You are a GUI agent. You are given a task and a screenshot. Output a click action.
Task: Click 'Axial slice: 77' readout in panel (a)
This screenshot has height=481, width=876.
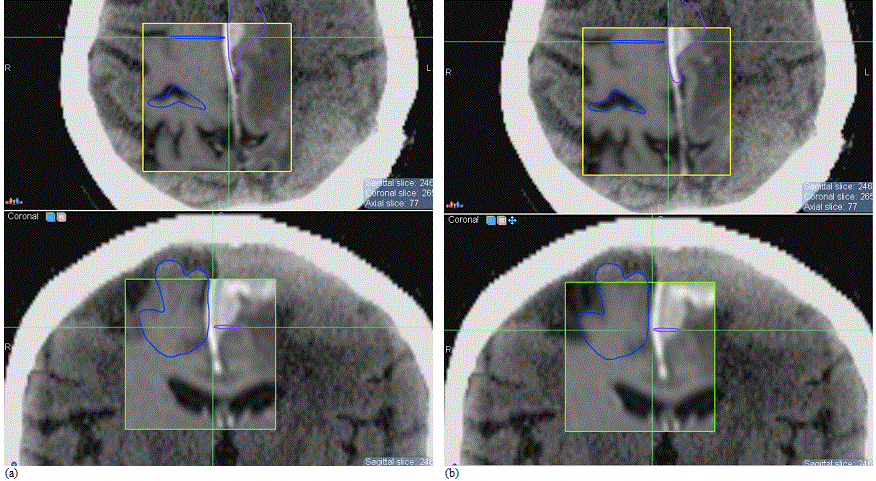coord(392,203)
